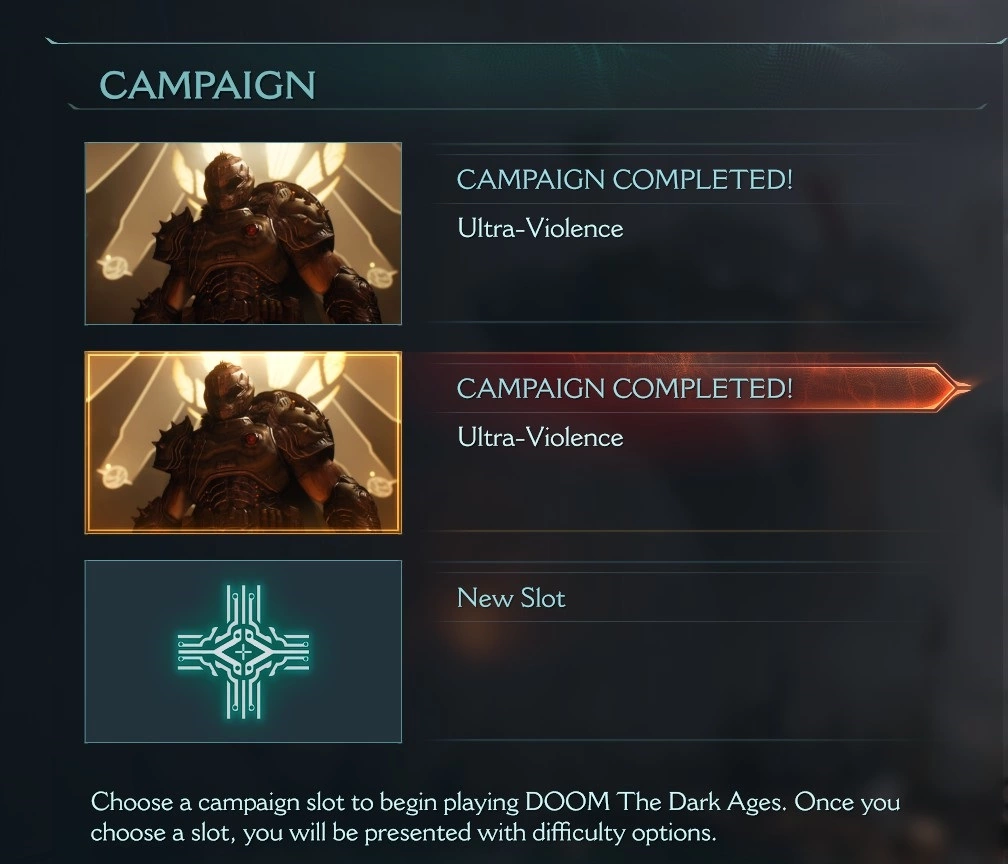This screenshot has height=864, width=1008.
Task: Click Ultra-Violence under the highlighted campaign slot
Action: coord(540,437)
